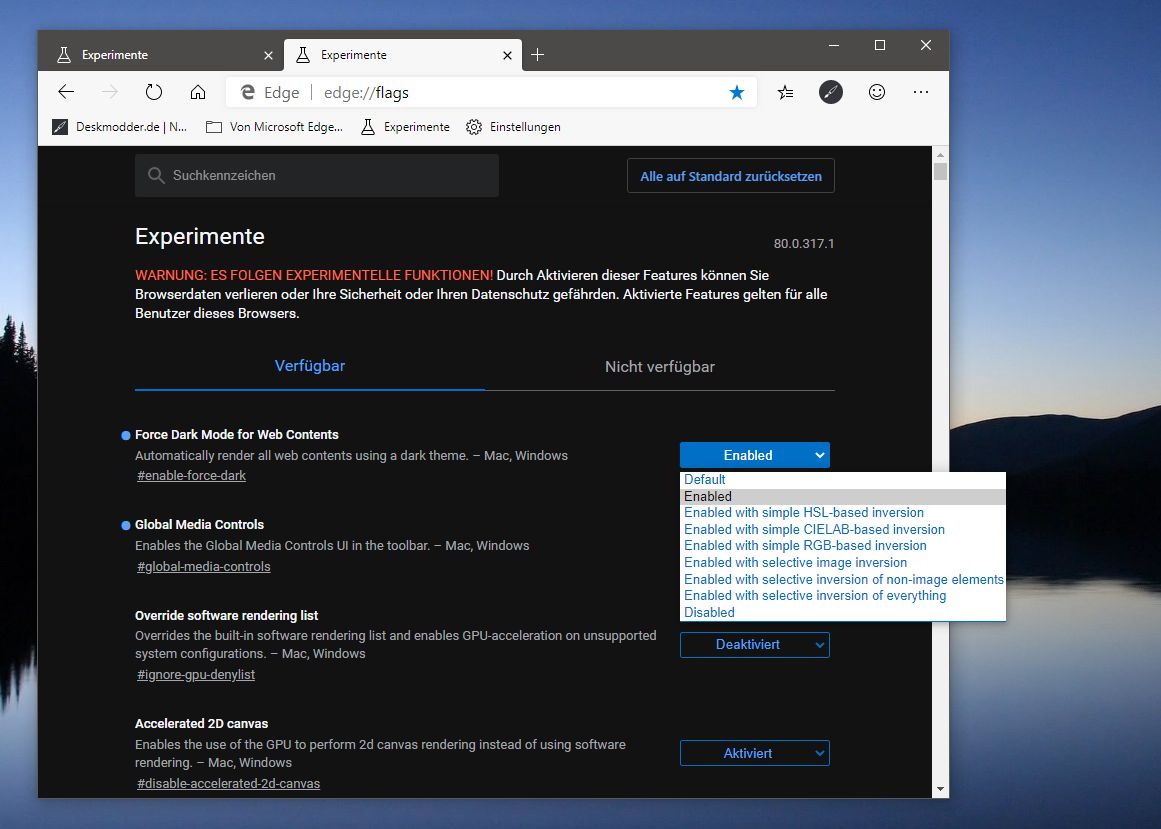Open the home page via home icon
This screenshot has width=1161, height=829.
click(198, 92)
